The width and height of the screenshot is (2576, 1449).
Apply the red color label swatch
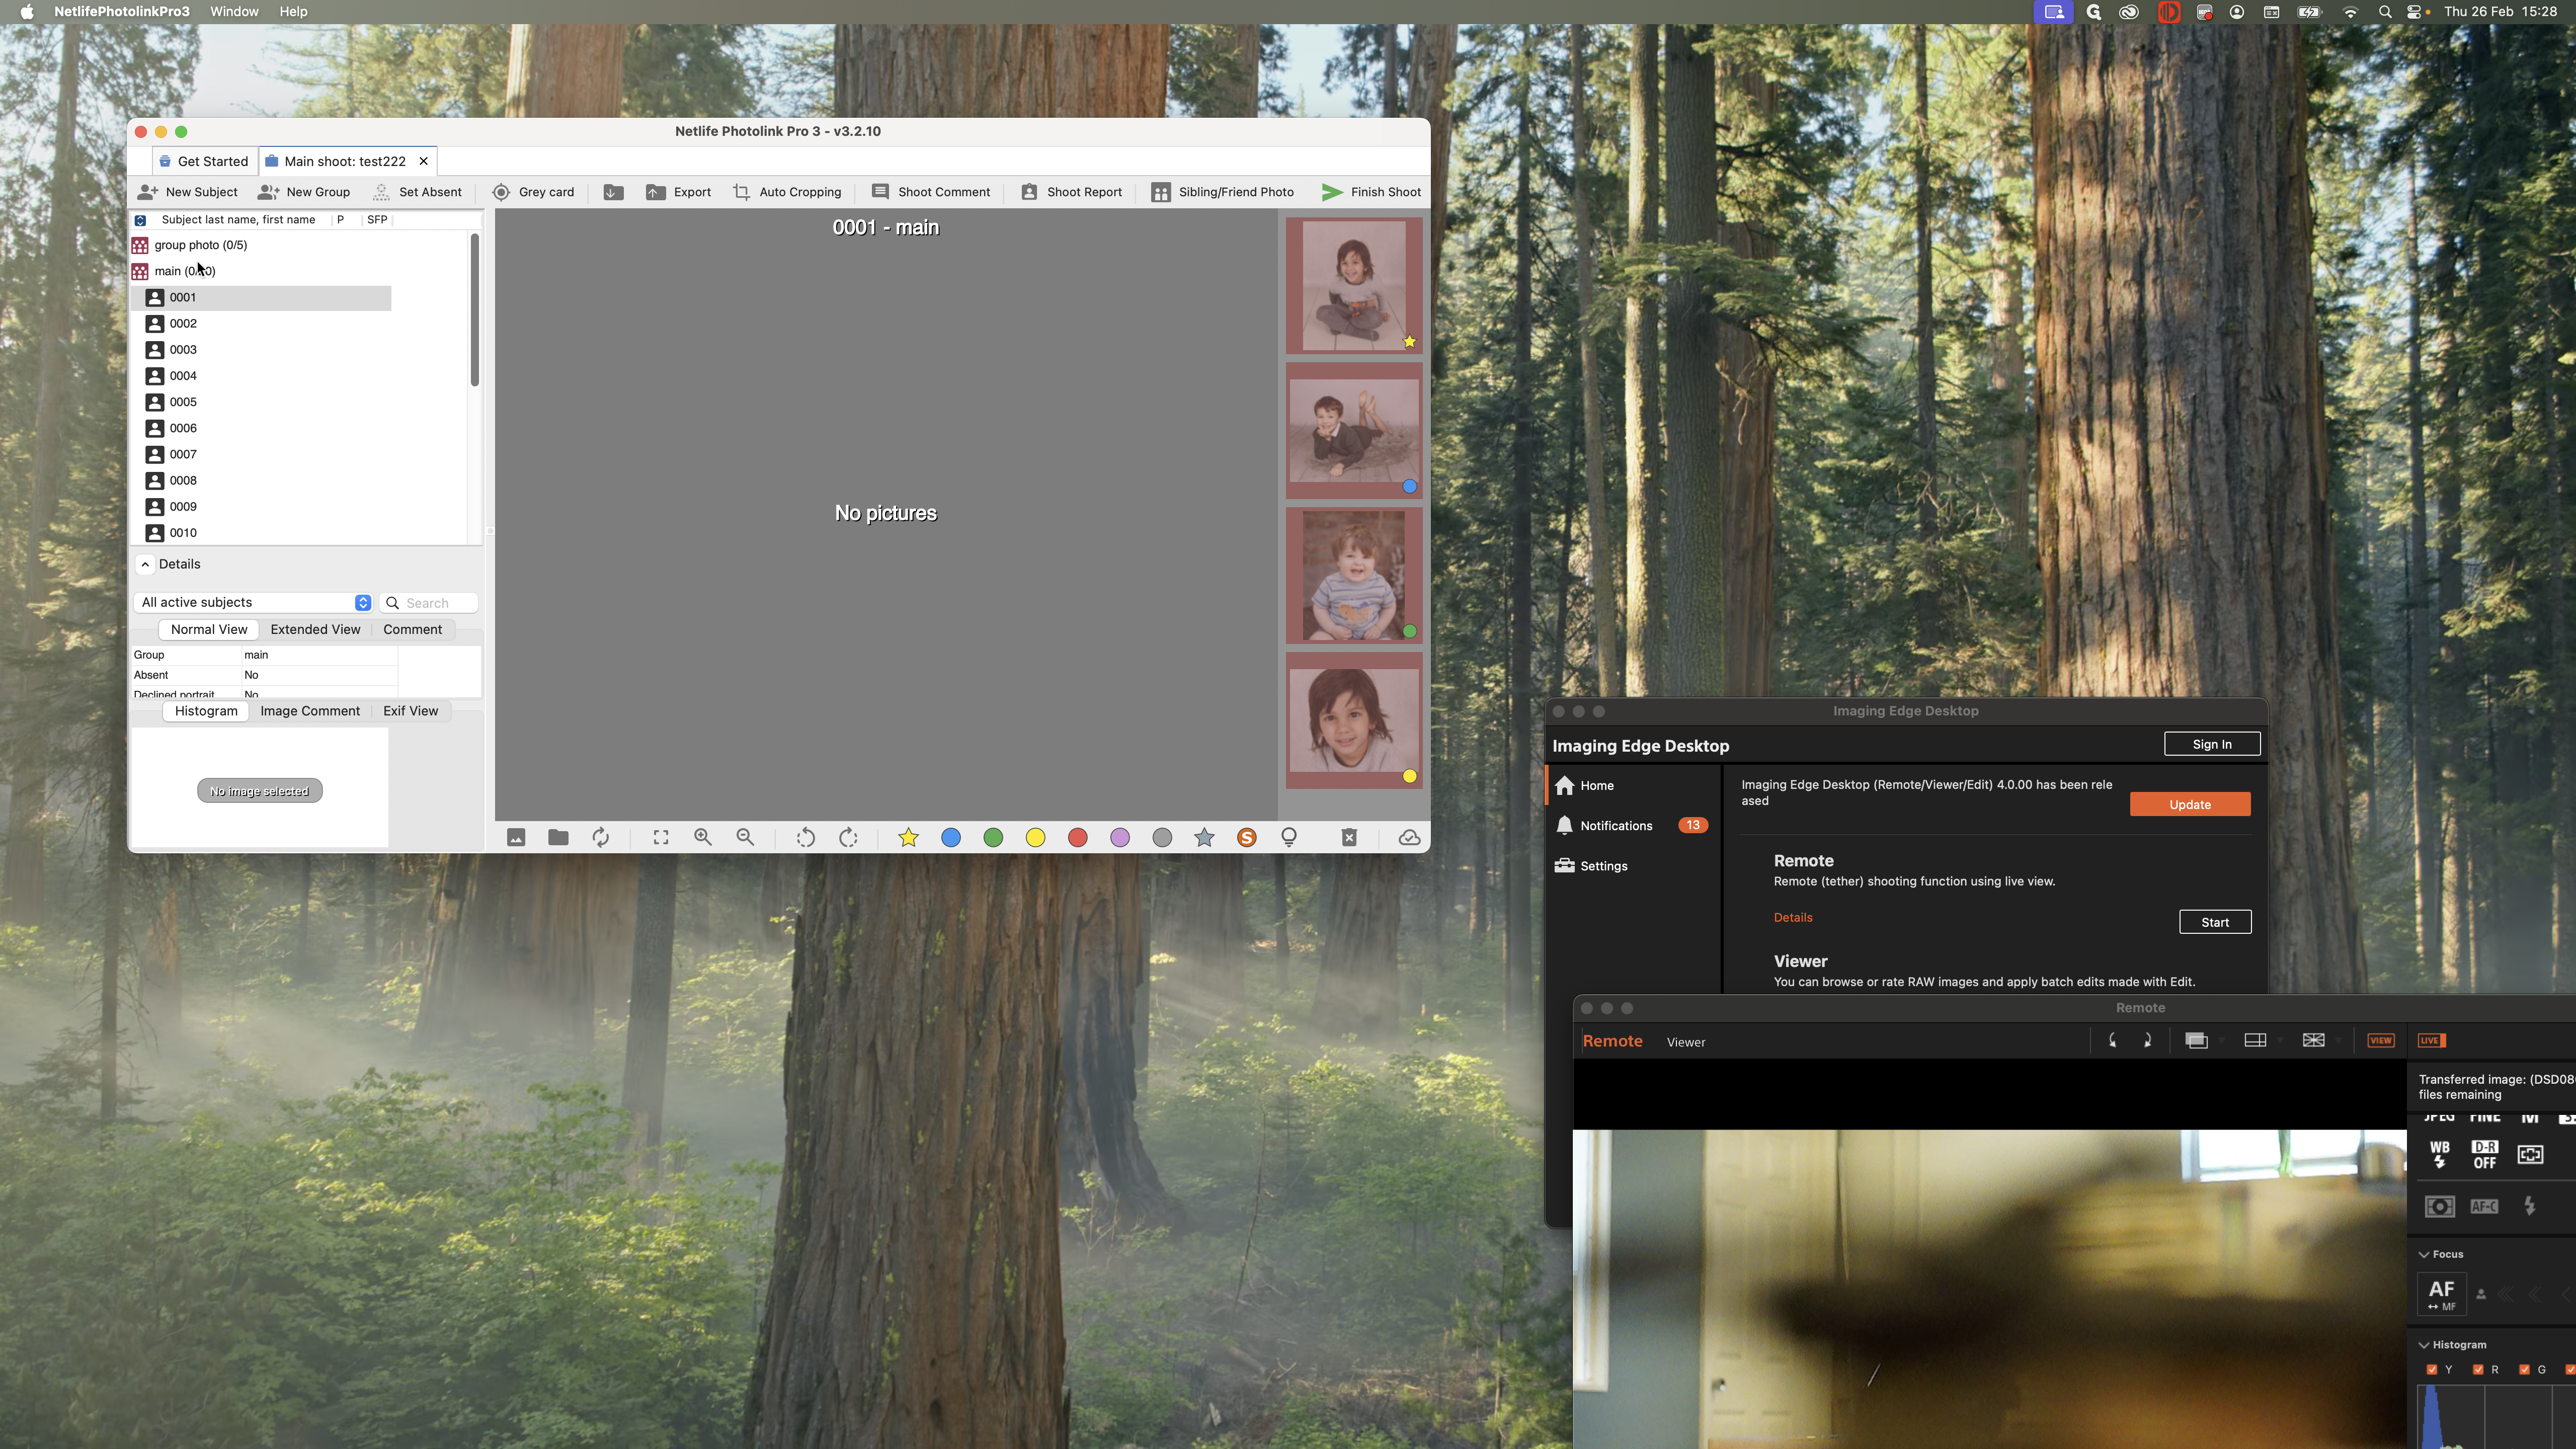tap(1077, 837)
